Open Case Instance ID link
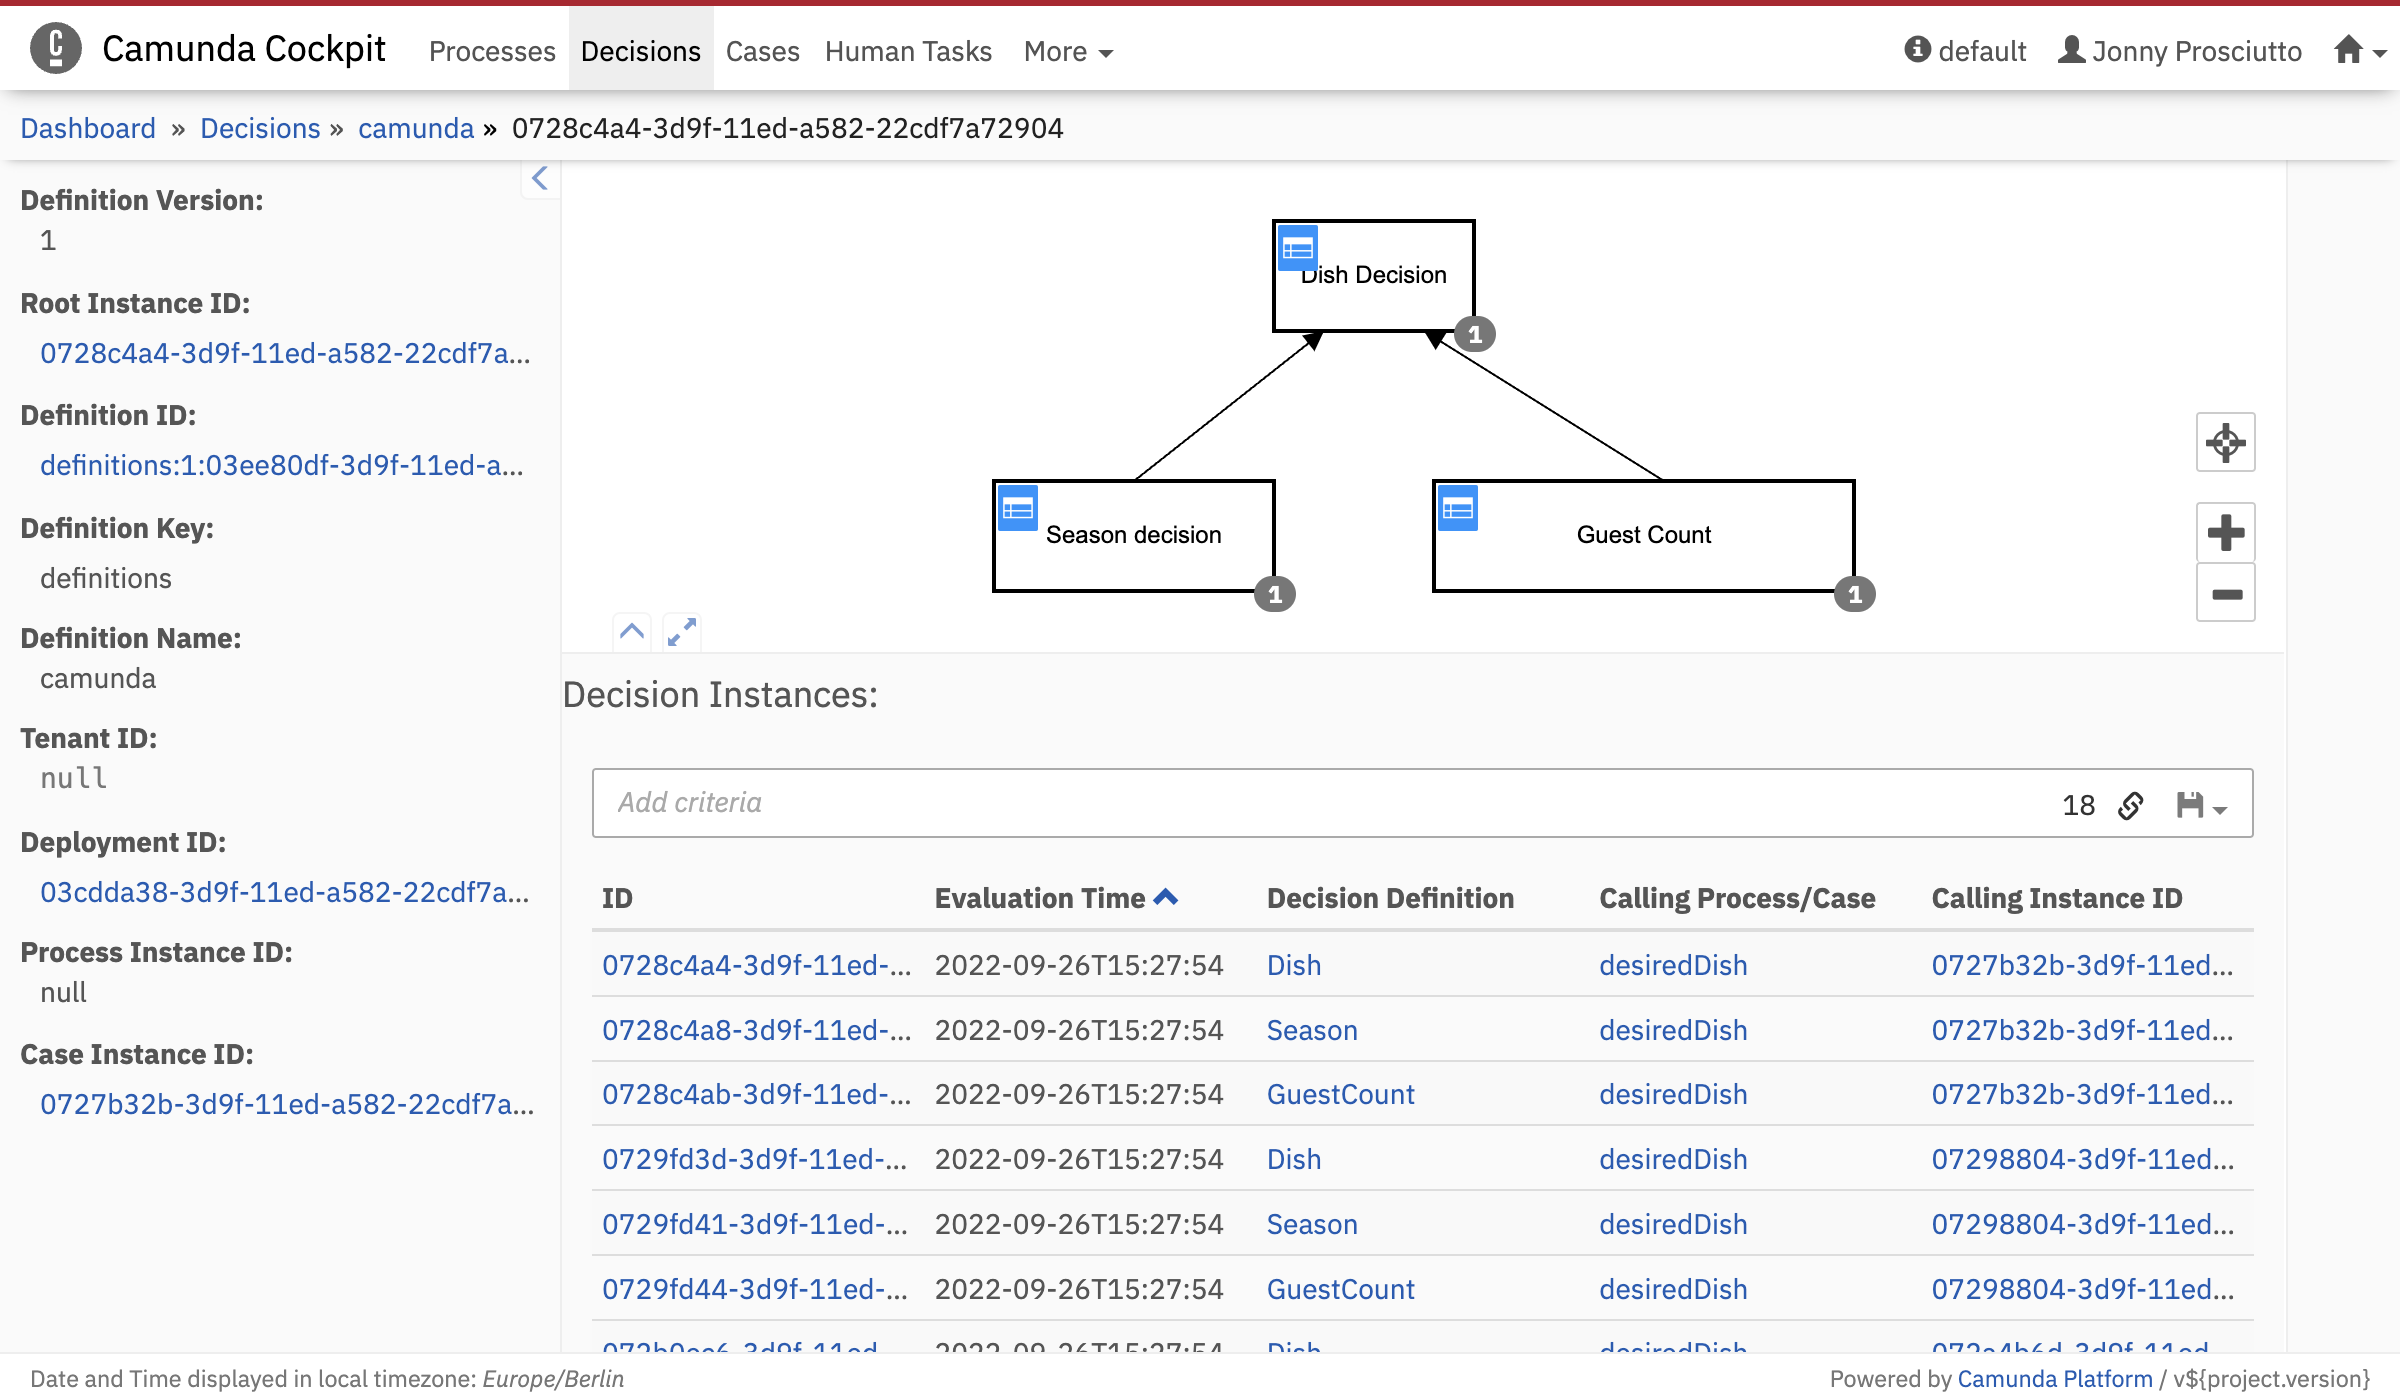This screenshot has height=1400, width=2400. tap(287, 1104)
